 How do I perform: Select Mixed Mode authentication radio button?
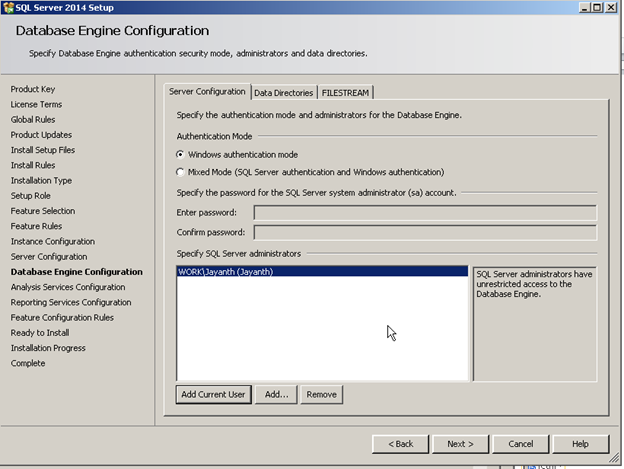(180, 172)
